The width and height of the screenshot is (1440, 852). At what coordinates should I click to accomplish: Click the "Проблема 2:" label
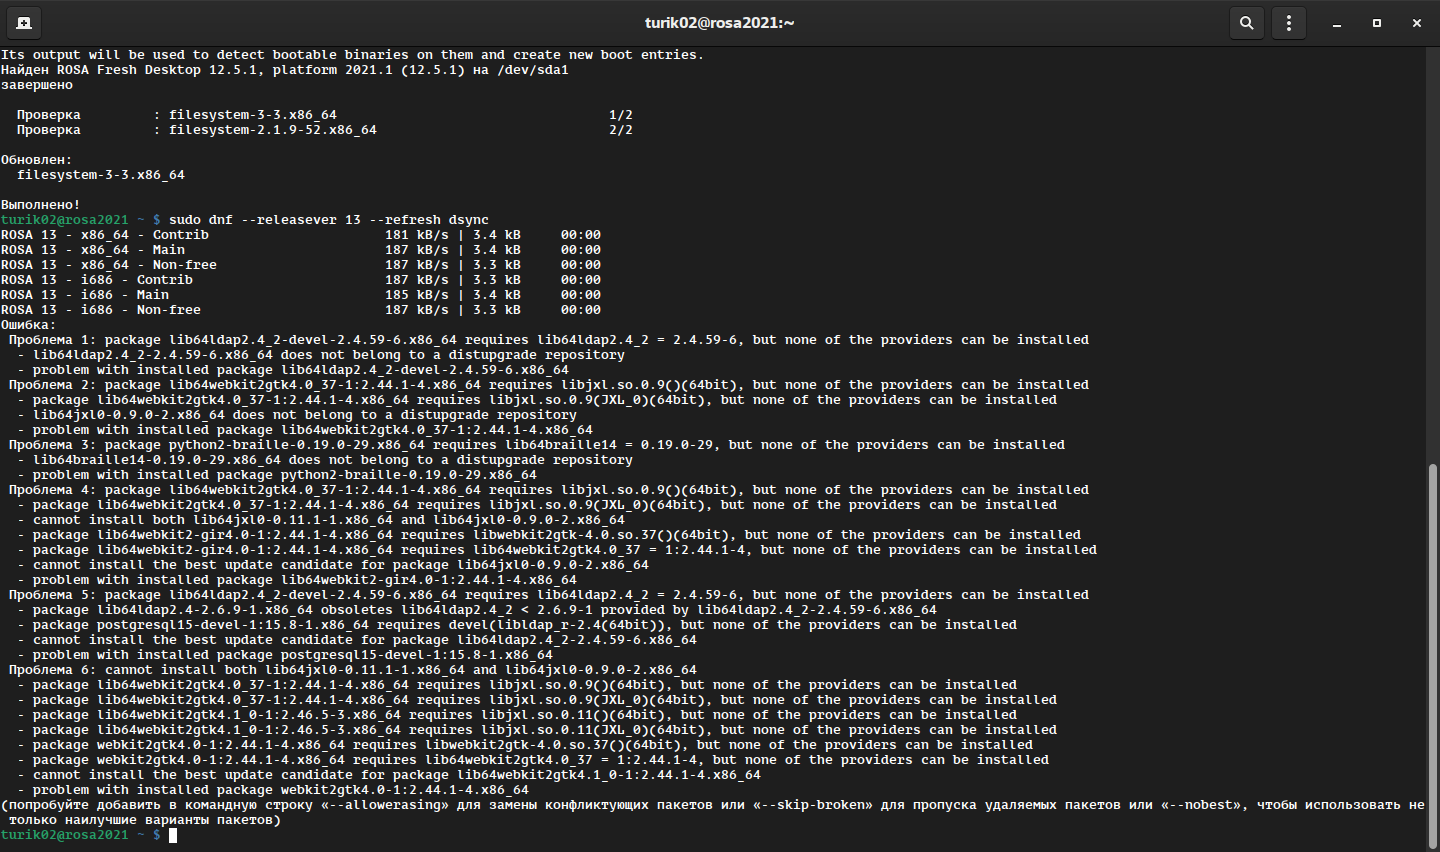(x=53, y=385)
